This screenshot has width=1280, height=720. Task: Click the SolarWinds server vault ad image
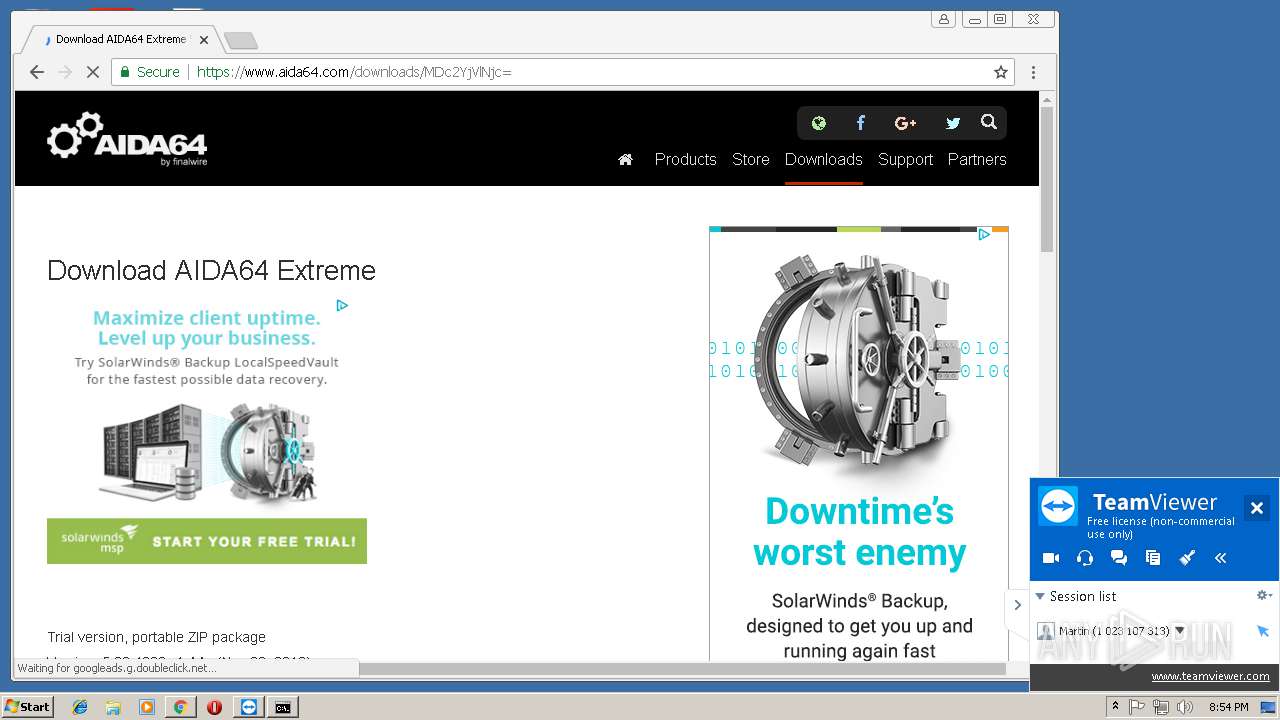tap(207, 455)
